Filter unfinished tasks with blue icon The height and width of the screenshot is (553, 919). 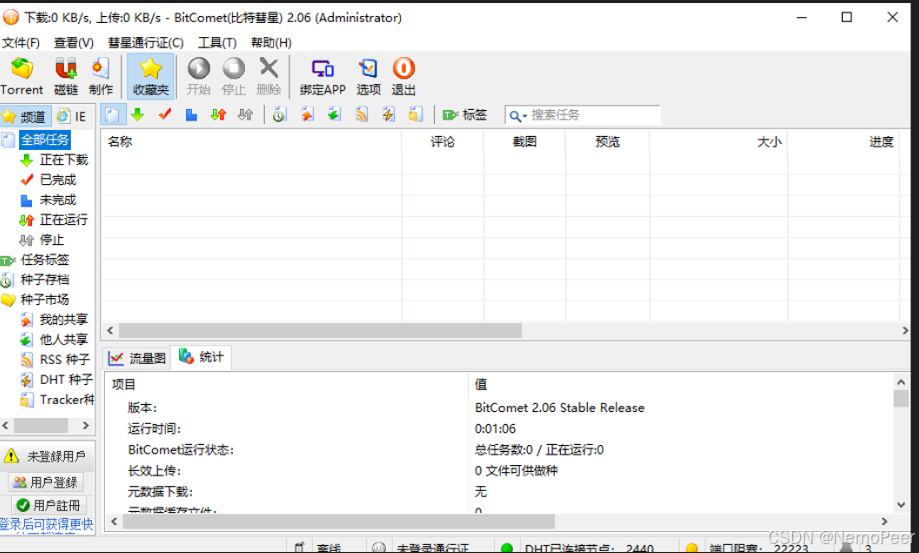pos(191,114)
